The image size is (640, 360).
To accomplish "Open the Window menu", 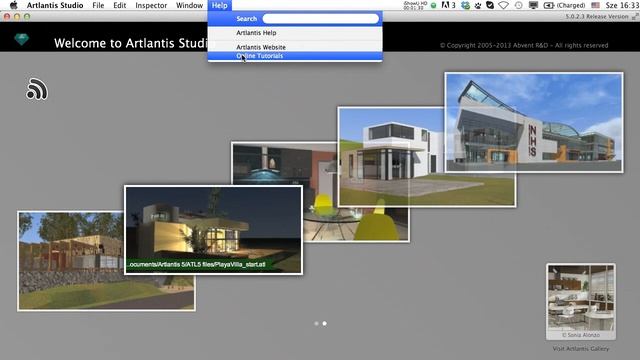I will click(189, 5).
